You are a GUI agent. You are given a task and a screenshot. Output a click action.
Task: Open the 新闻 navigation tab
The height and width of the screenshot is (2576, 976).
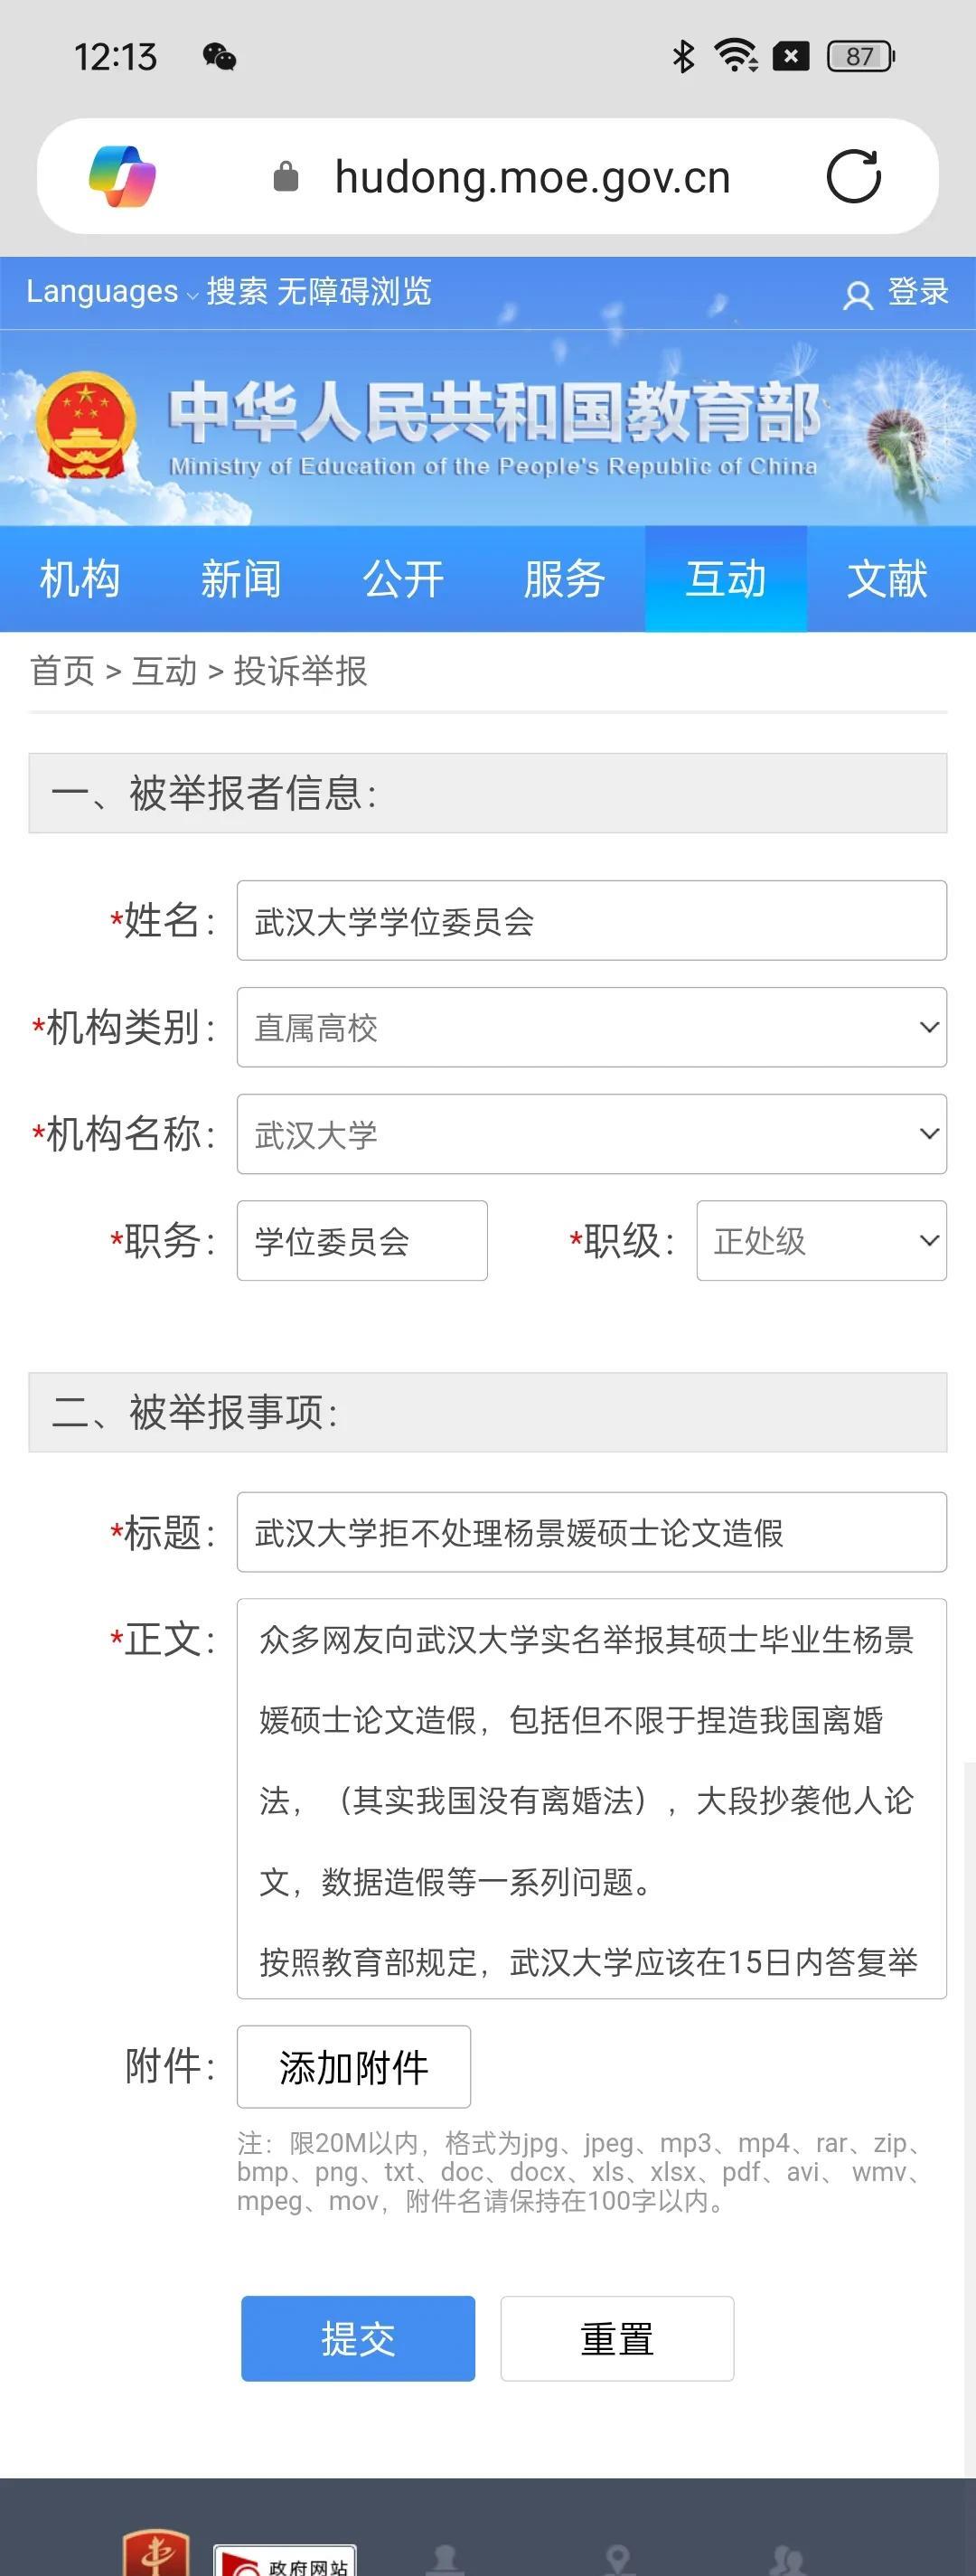[x=241, y=579]
